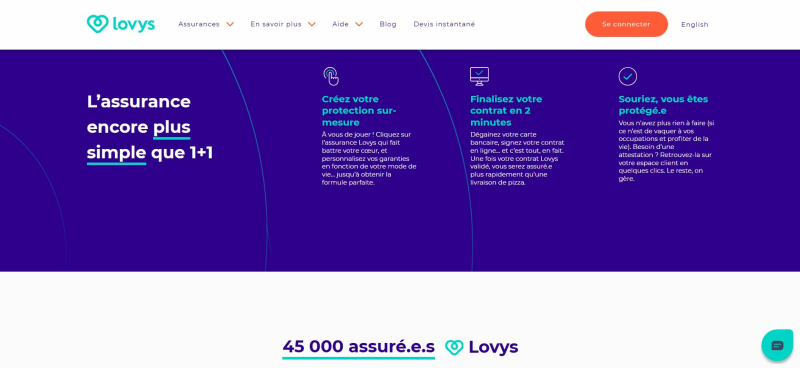Image resolution: width=800 pixels, height=368 pixels.
Task: Click the checkmark circle icon above Souriez
Action: pyautogui.click(x=628, y=77)
